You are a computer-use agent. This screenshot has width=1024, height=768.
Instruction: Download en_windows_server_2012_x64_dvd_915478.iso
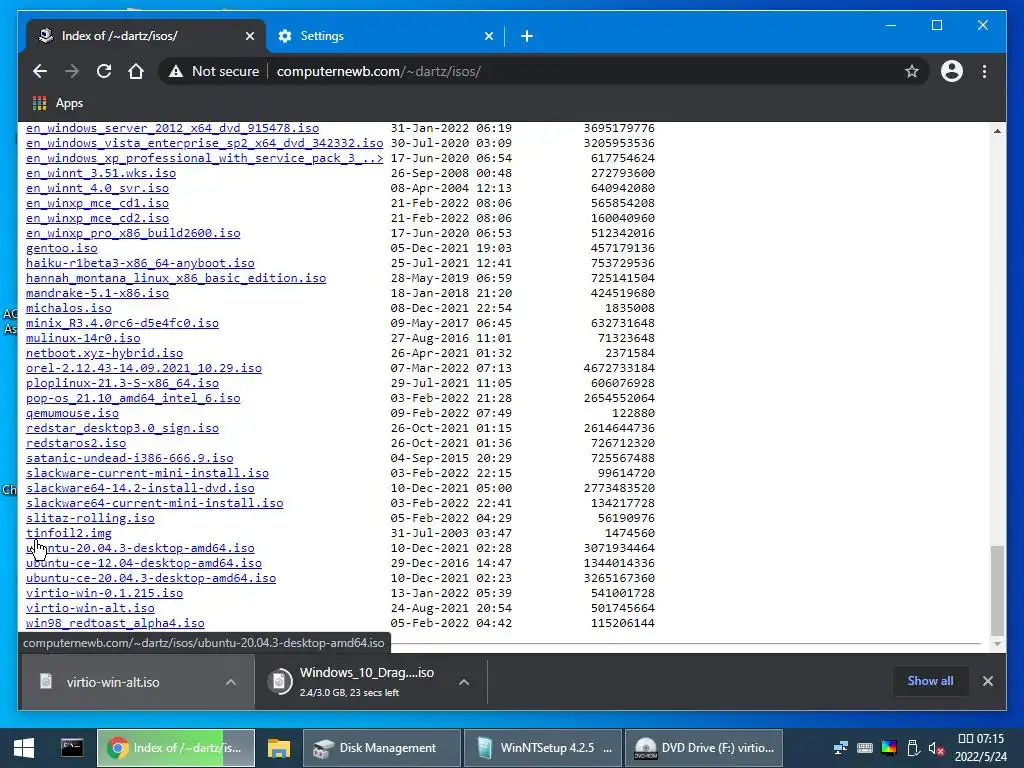172,128
